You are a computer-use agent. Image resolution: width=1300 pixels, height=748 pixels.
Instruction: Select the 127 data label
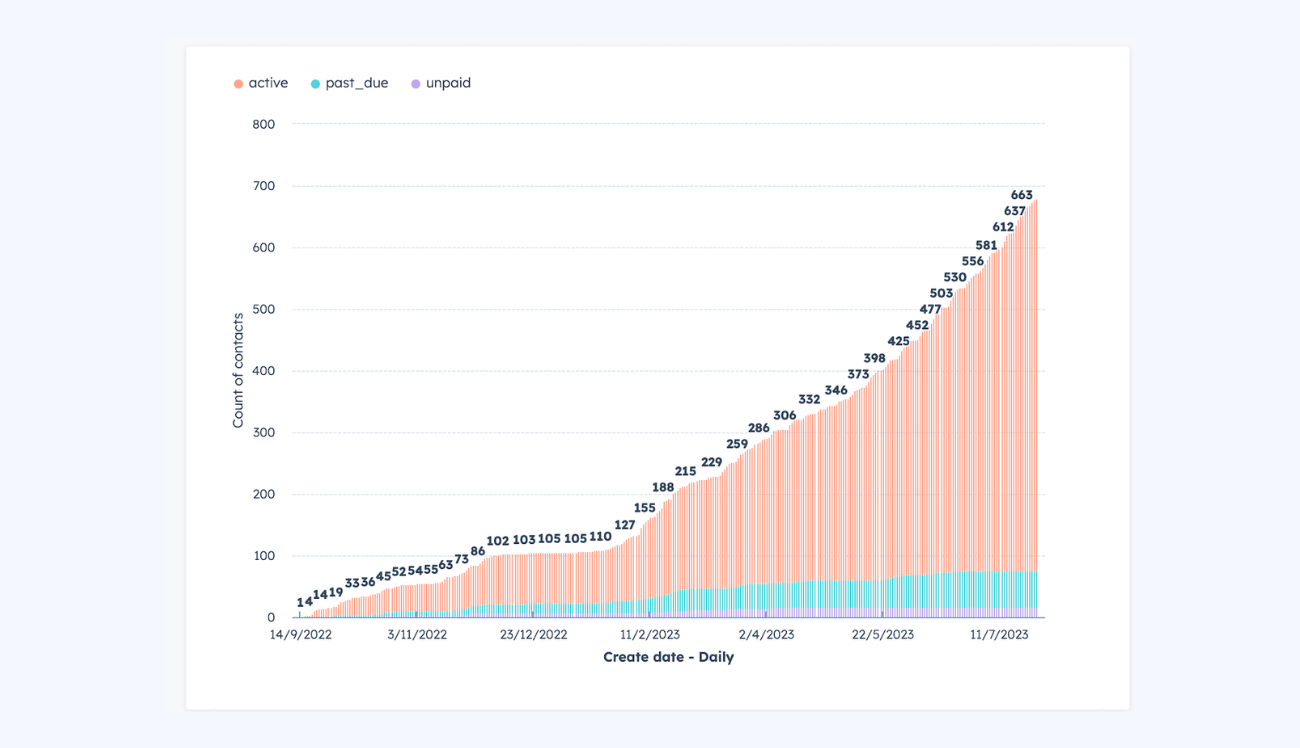625,525
